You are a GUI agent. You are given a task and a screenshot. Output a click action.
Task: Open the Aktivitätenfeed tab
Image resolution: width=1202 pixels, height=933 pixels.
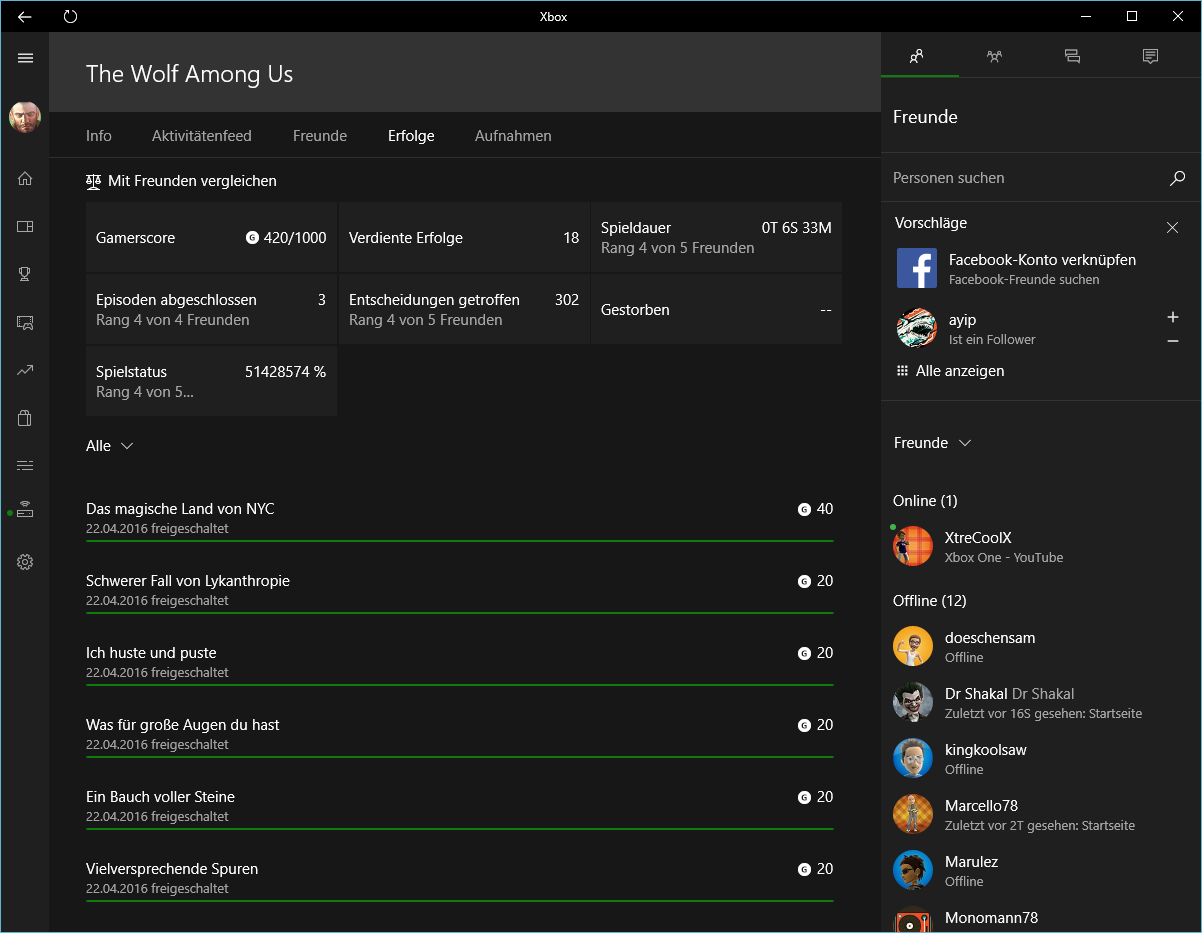point(202,136)
